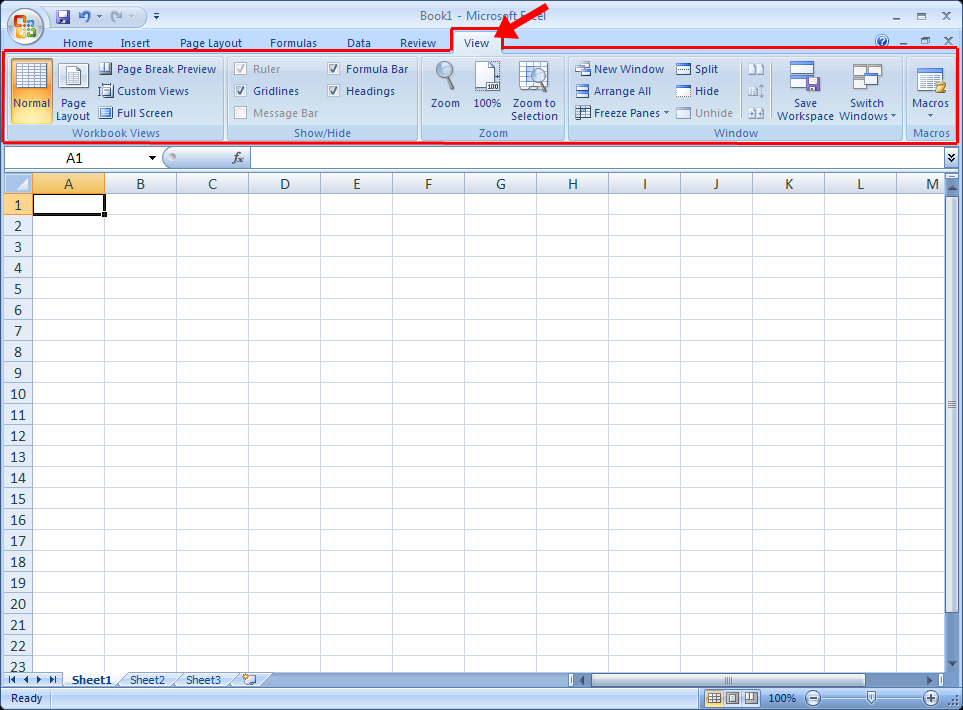Click the Select All corner button

(x=18, y=184)
